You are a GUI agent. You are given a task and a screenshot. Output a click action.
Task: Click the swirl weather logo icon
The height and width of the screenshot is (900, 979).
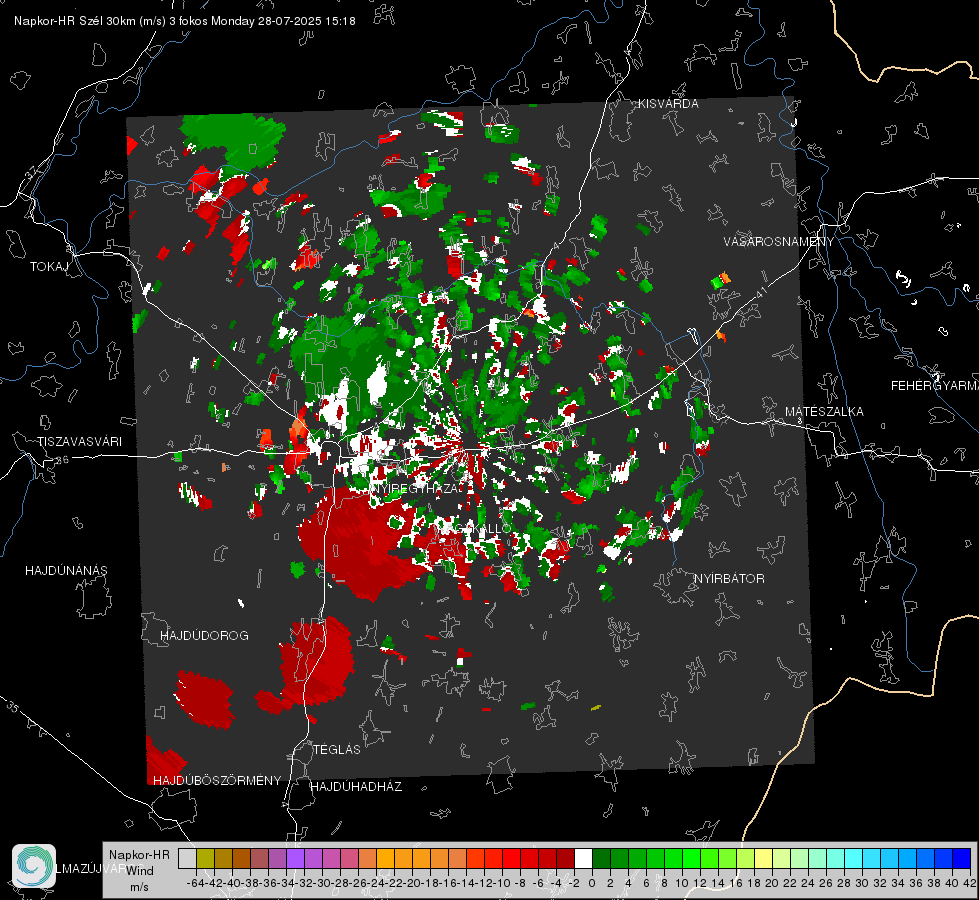click(x=34, y=866)
